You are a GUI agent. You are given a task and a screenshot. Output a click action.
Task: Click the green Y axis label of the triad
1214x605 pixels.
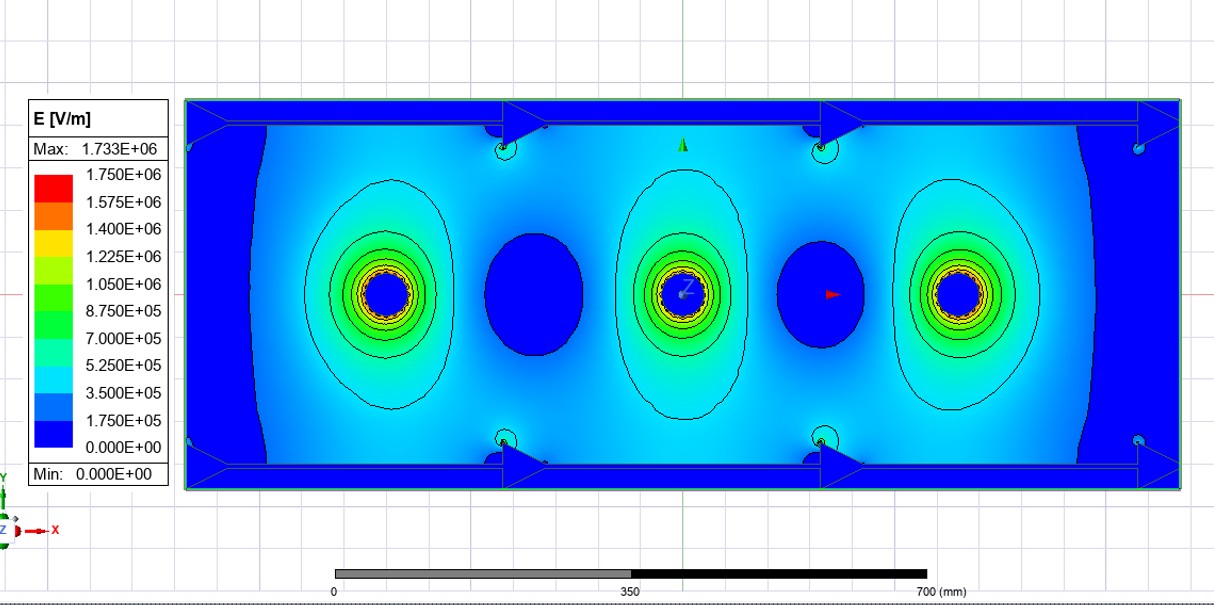point(4,478)
